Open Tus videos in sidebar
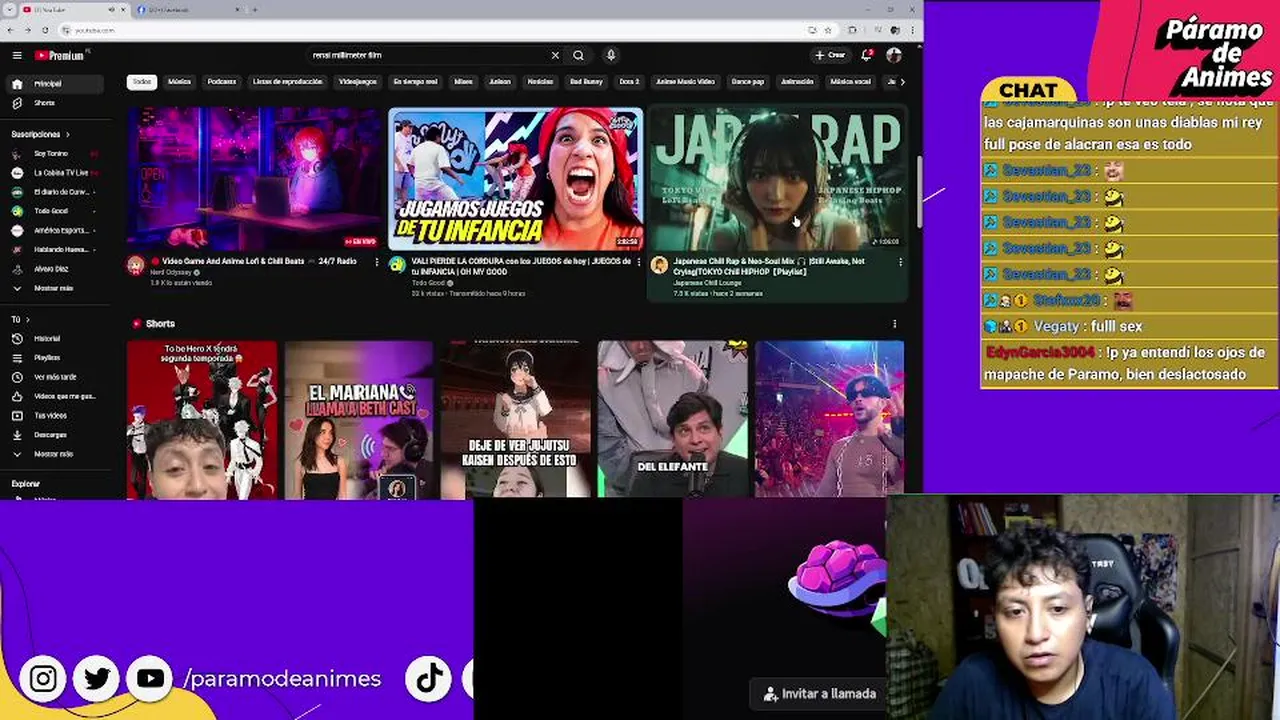Image resolution: width=1280 pixels, height=720 pixels. tap(55, 415)
